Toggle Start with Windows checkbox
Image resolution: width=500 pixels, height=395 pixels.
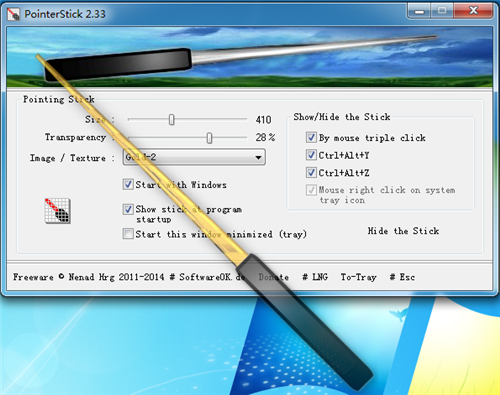click(x=128, y=184)
